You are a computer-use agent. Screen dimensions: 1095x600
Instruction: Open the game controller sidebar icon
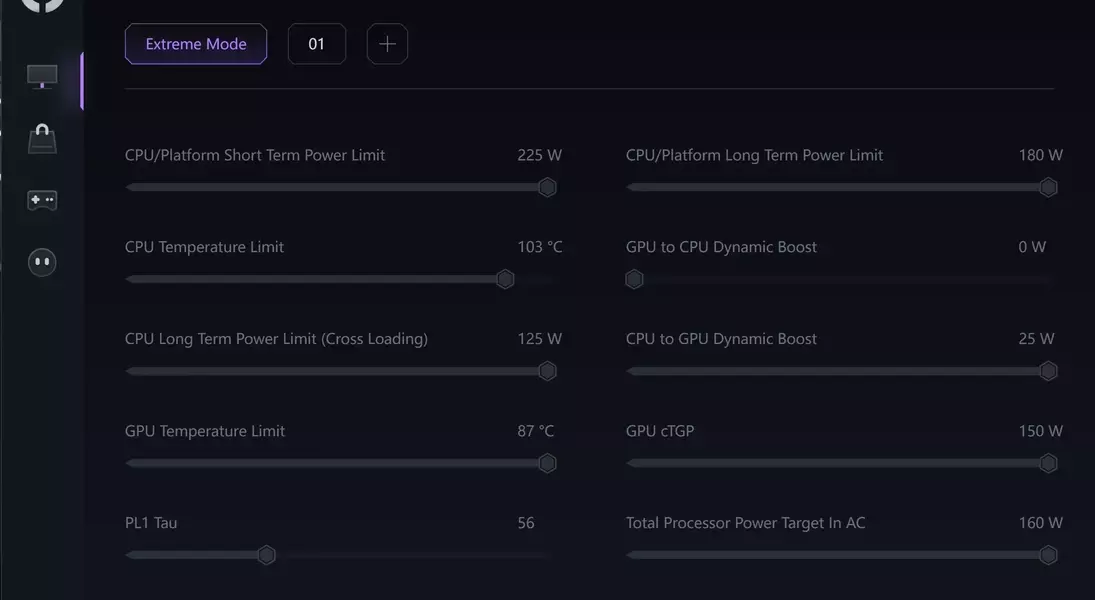42,200
